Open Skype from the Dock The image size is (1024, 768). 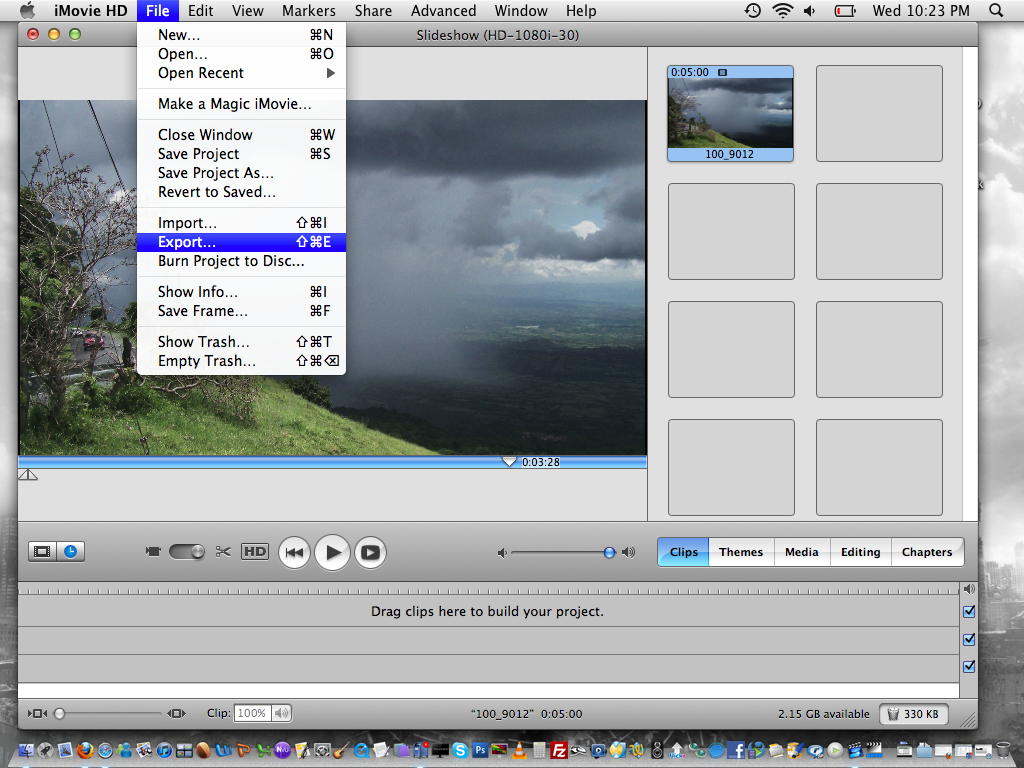[x=460, y=750]
